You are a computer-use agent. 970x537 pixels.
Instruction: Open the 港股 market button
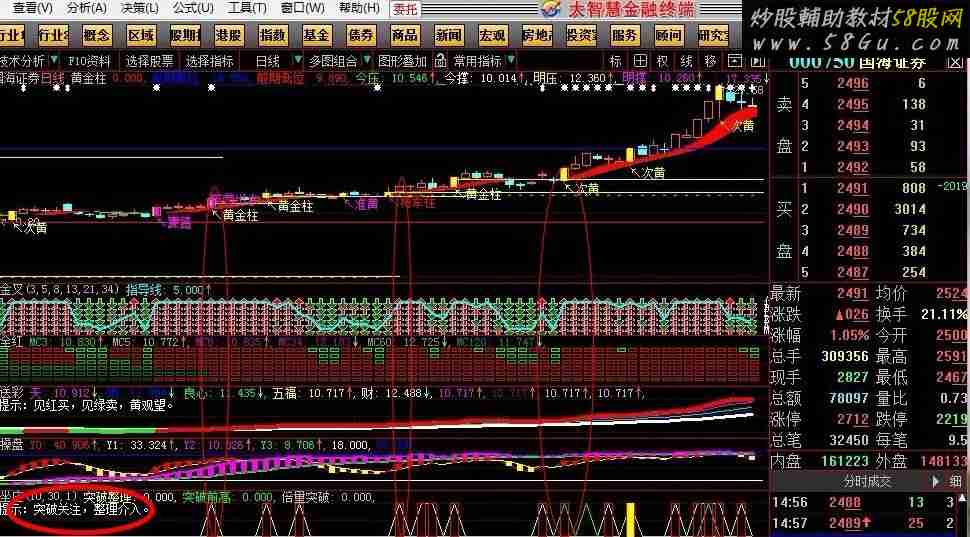pos(229,36)
